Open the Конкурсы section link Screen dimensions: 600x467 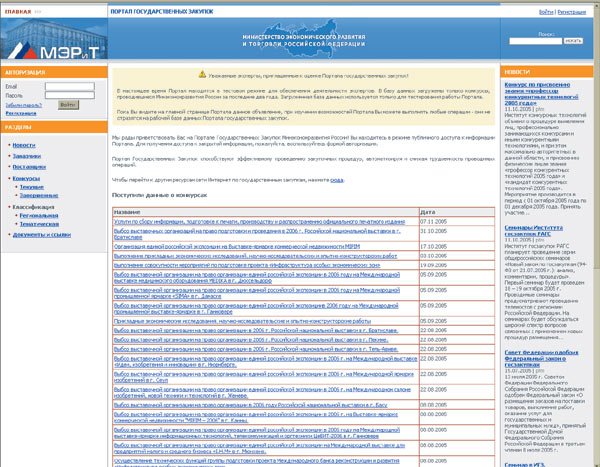click(26, 178)
